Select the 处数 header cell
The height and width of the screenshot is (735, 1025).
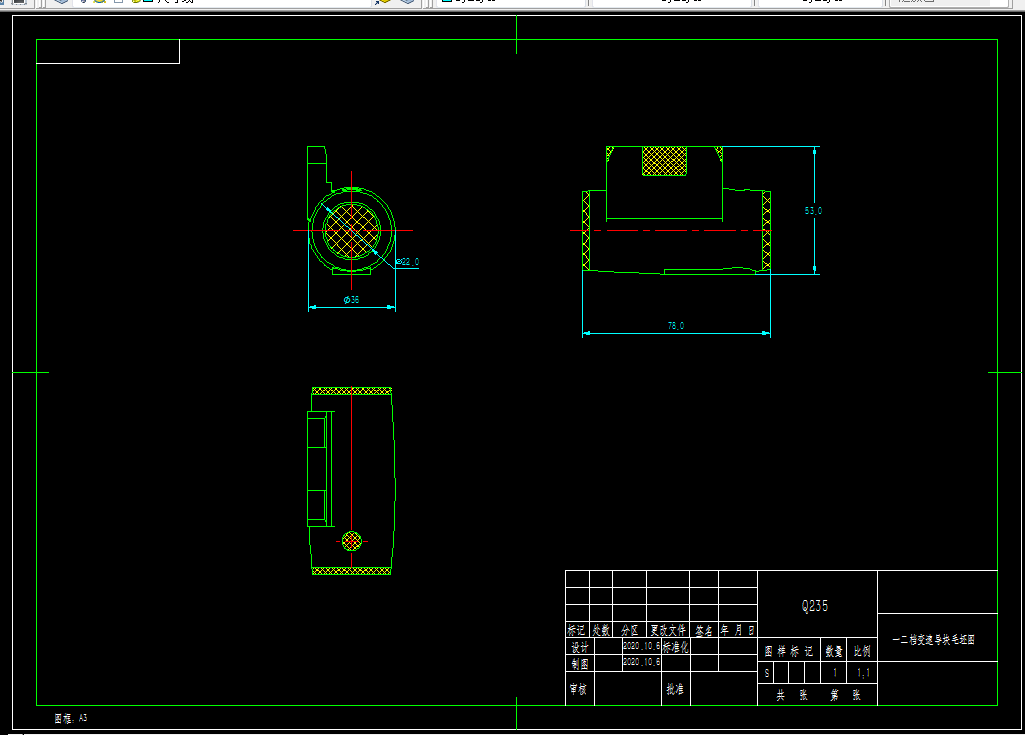[x=601, y=630]
